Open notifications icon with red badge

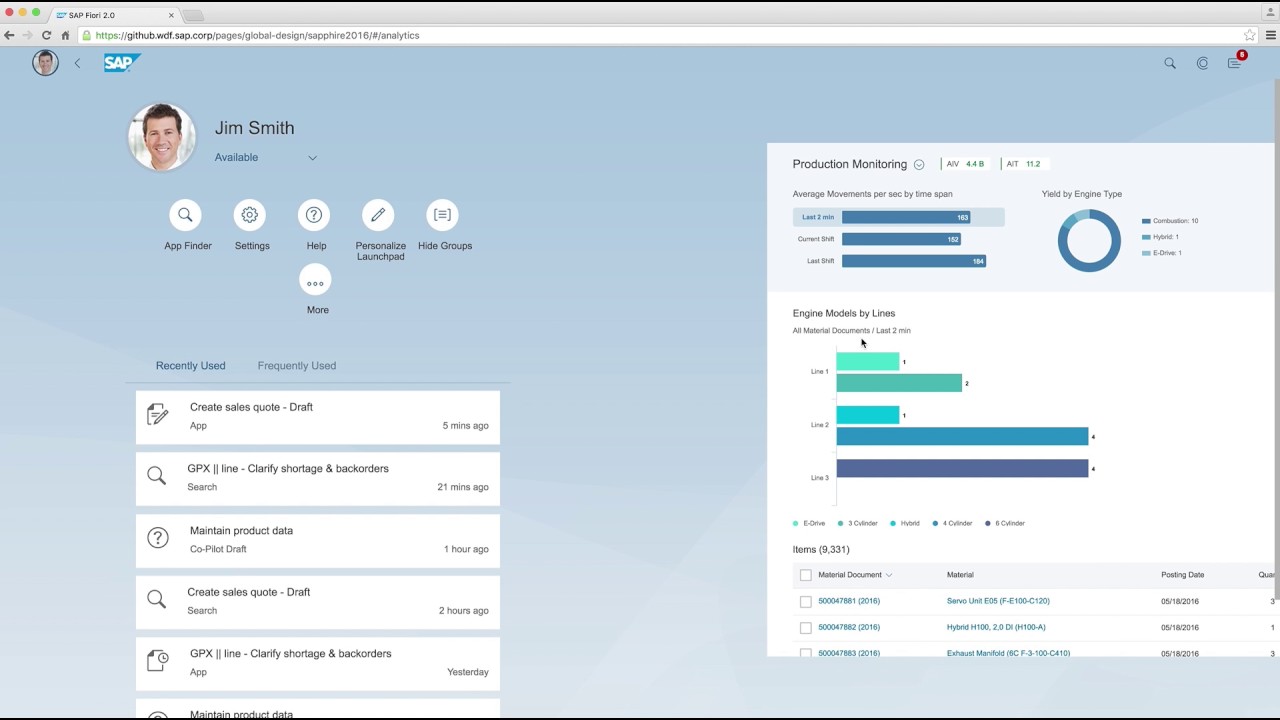point(1236,62)
